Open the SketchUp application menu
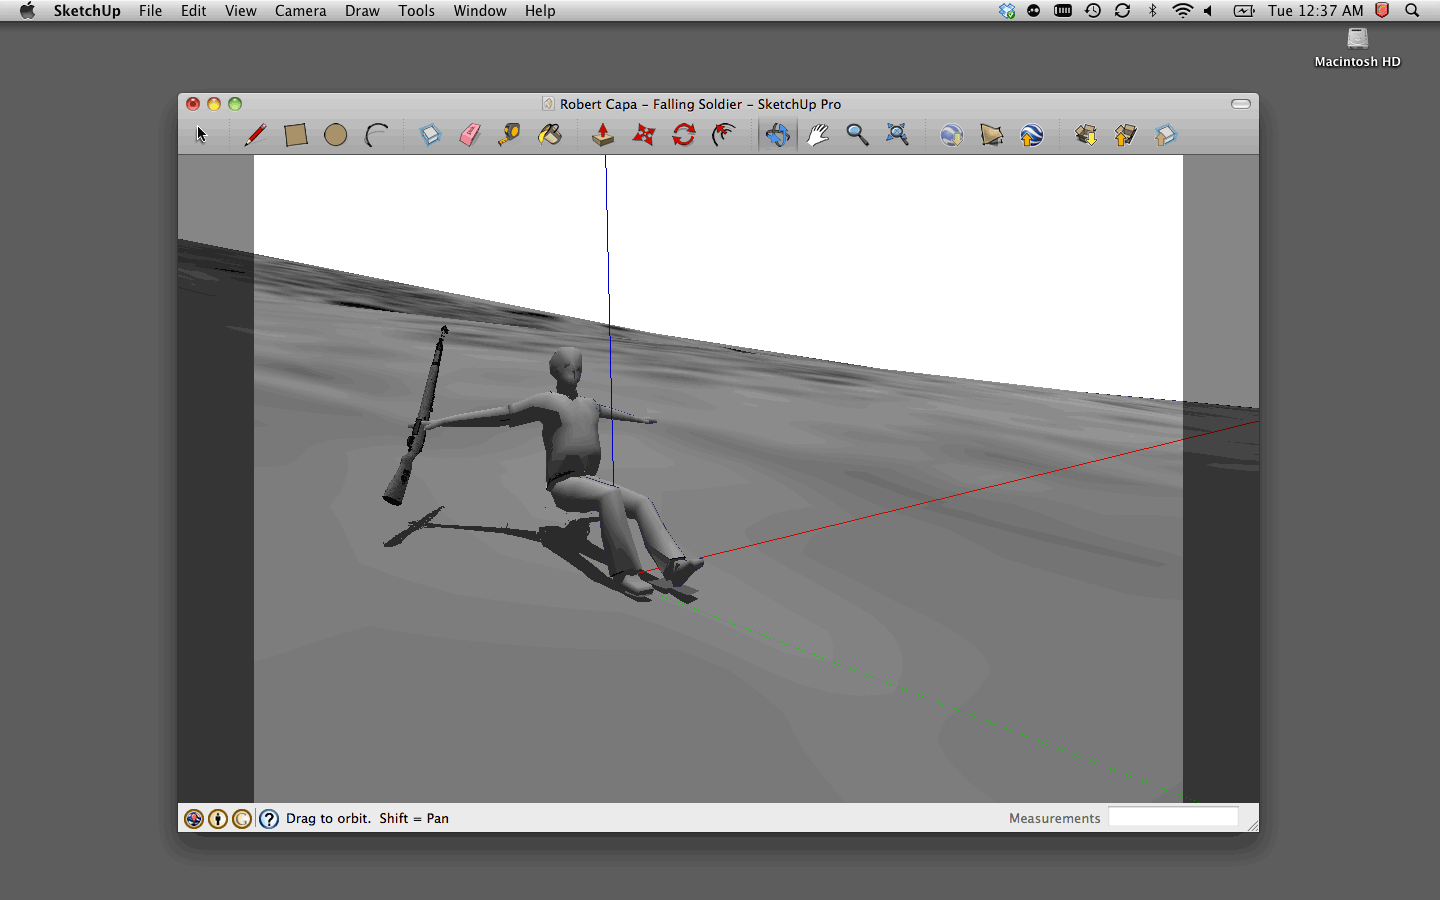This screenshot has height=900, width=1440. tap(87, 11)
